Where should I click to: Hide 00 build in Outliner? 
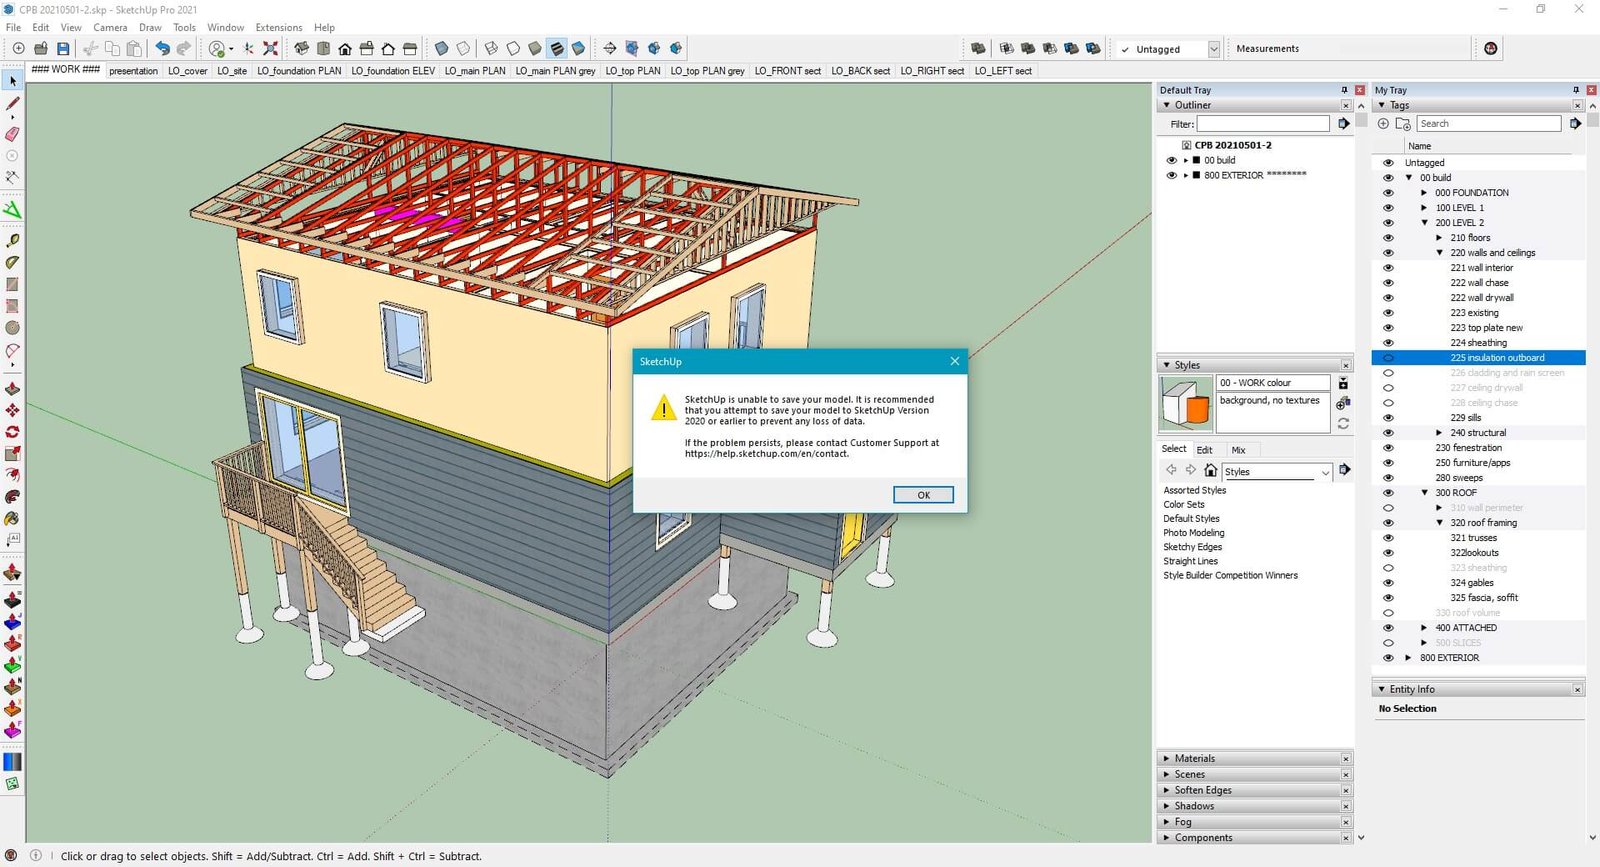(1171, 160)
